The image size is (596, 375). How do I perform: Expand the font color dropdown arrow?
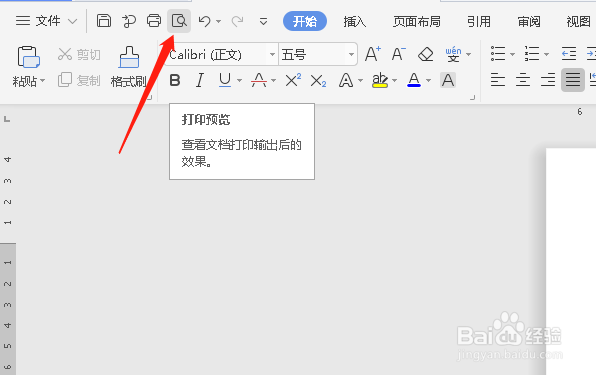[428, 81]
